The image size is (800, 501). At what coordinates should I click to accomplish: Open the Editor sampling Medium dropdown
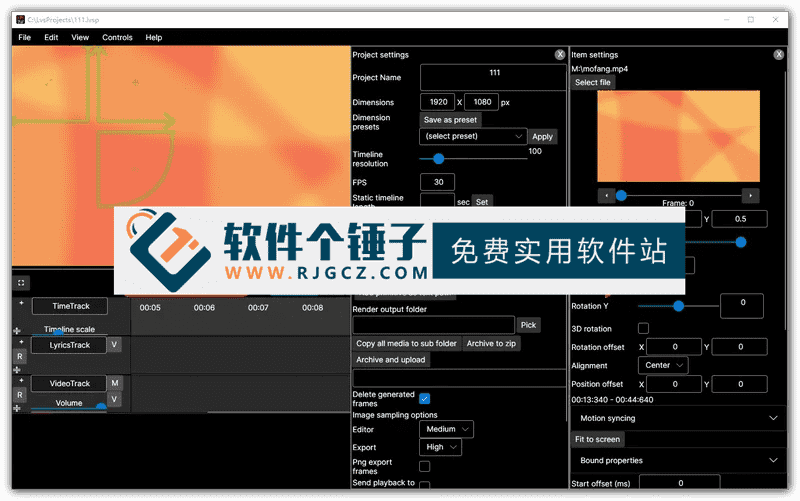(446, 429)
